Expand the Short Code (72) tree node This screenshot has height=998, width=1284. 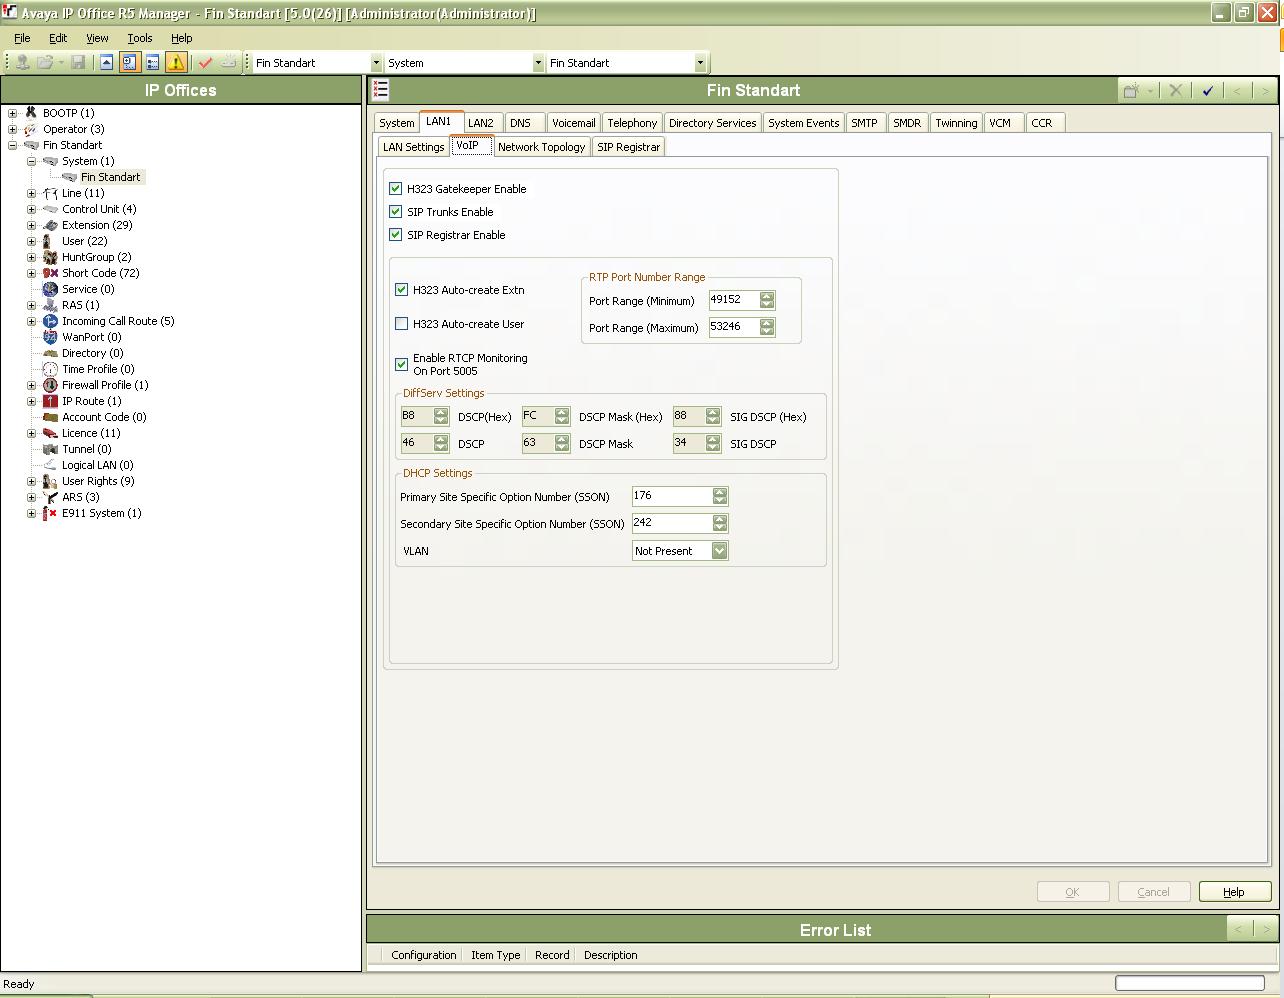pos(31,273)
